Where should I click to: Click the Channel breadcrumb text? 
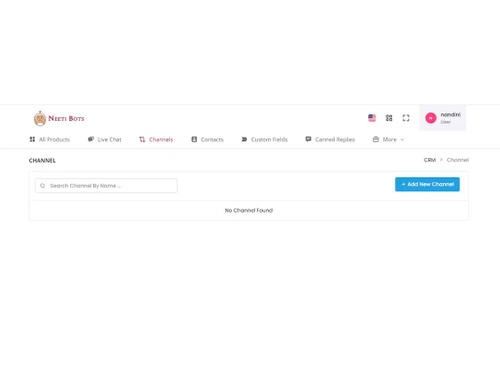pos(458,160)
